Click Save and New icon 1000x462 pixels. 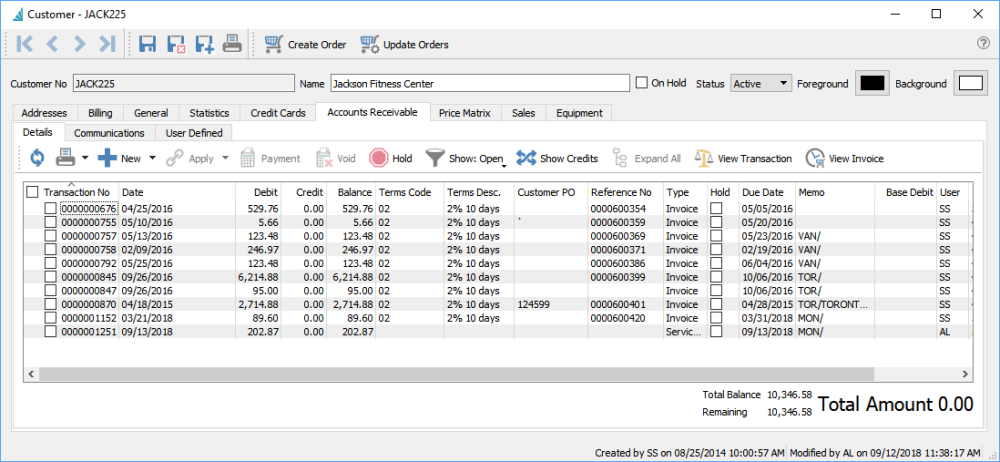click(204, 44)
